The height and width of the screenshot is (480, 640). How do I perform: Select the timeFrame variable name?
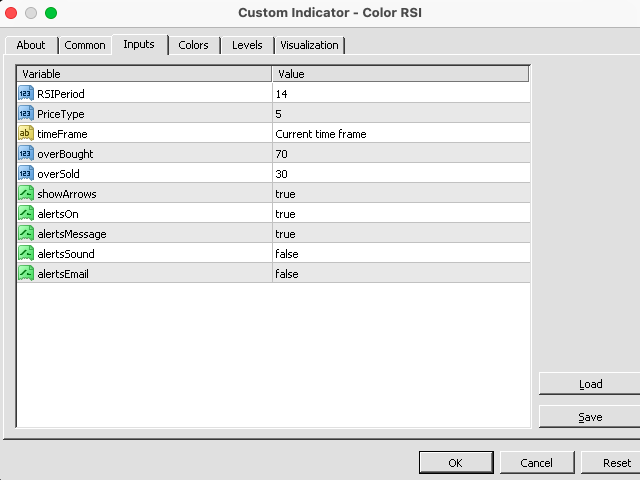62,134
